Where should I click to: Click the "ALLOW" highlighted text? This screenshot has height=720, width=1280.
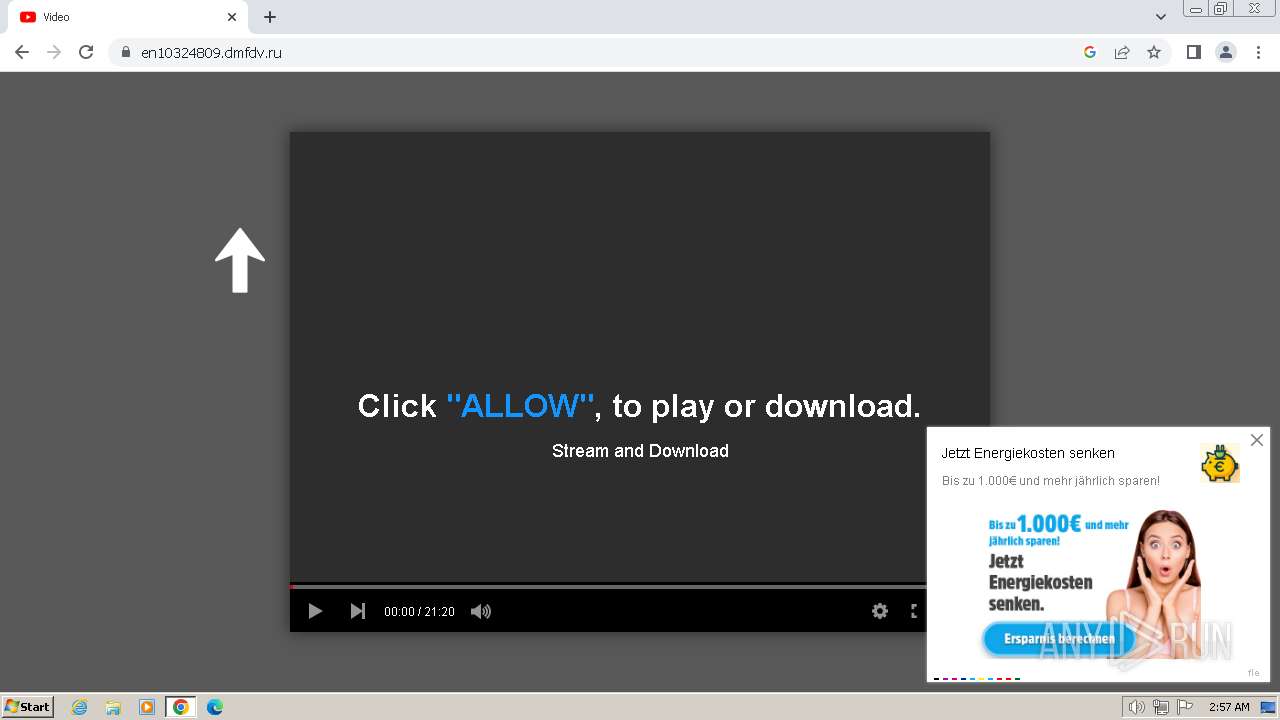(x=520, y=406)
